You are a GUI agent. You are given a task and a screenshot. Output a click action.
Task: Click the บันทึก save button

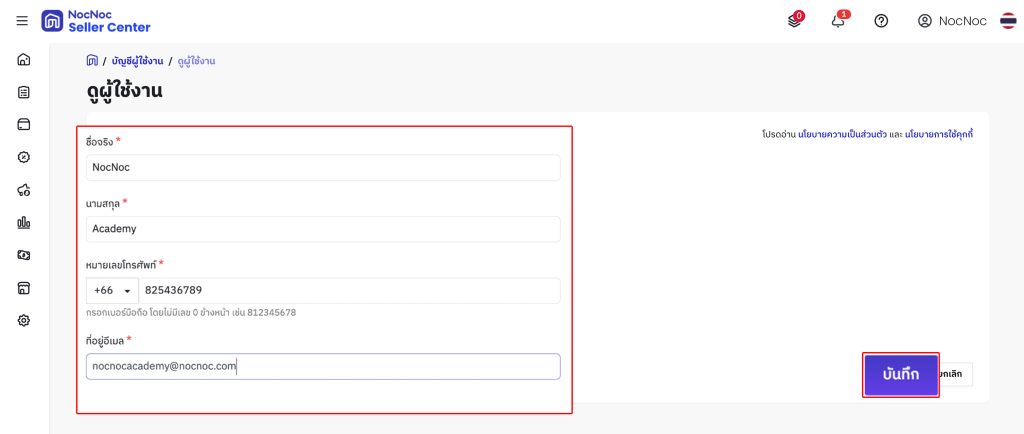(x=900, y=374)
